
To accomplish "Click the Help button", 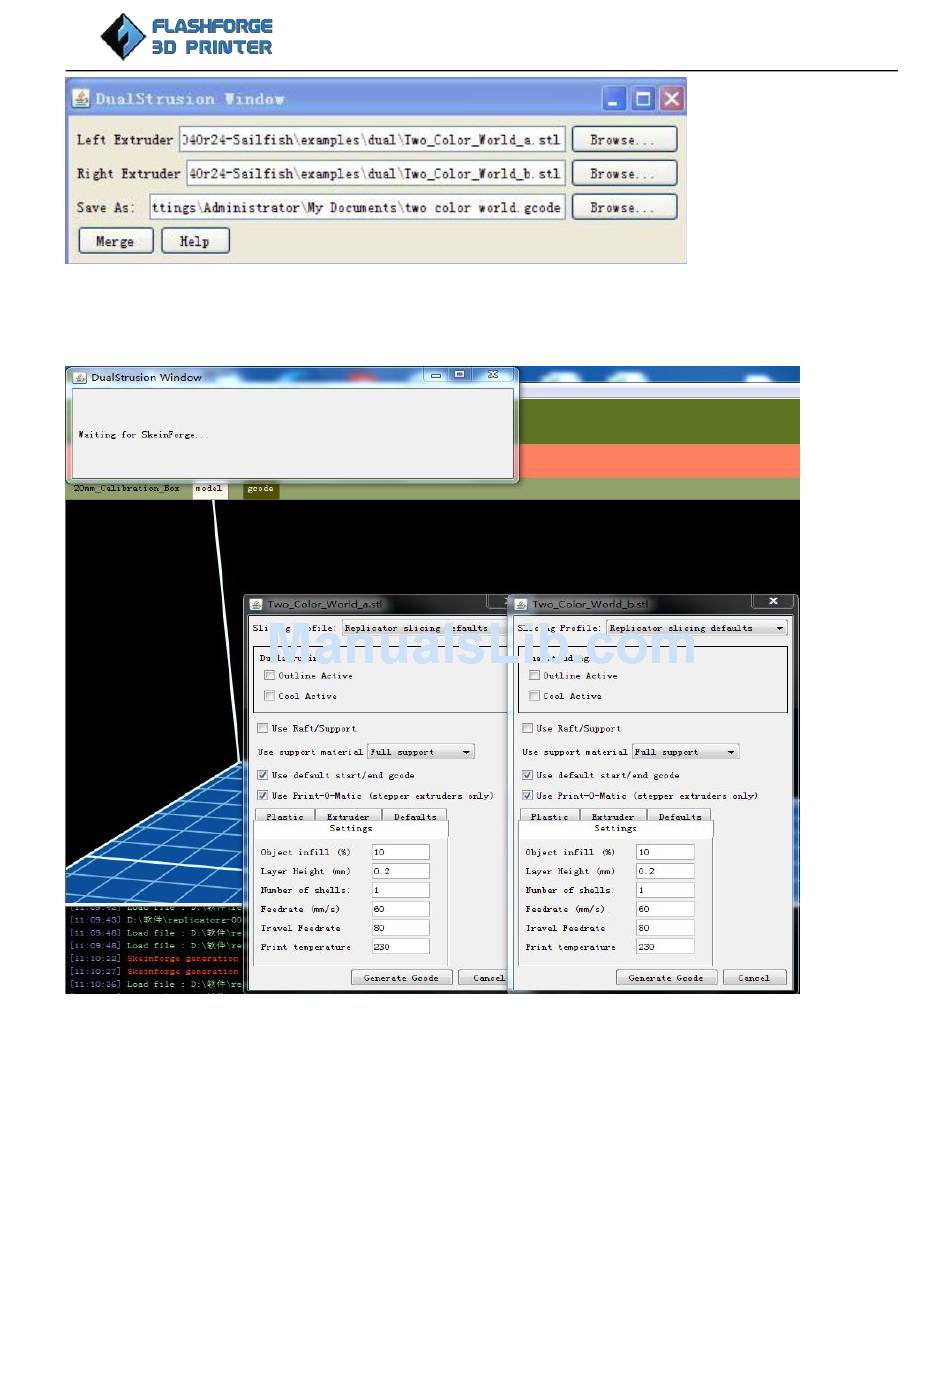I will pos(195,241).
